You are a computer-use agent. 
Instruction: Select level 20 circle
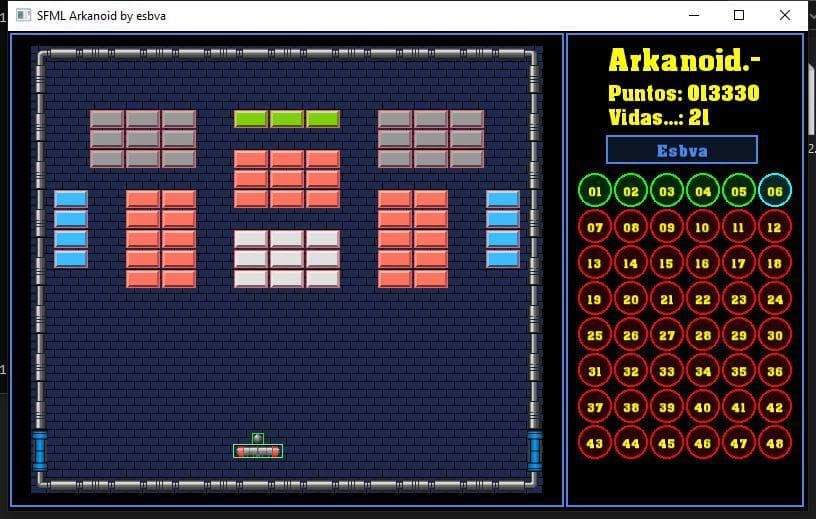[x=631, y=299]
